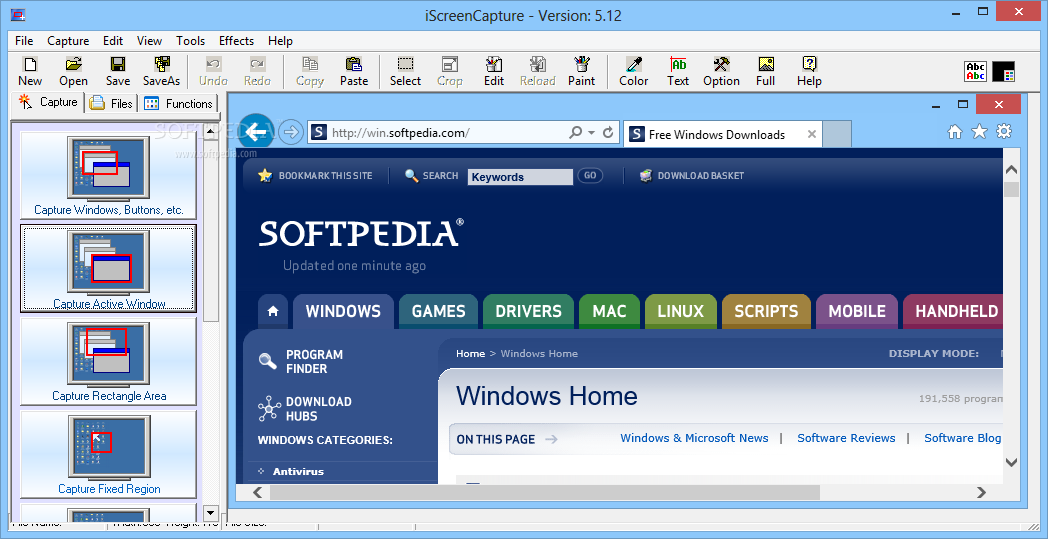
Task: Click capture list scroll down arrow
Action: coord(211,514)
